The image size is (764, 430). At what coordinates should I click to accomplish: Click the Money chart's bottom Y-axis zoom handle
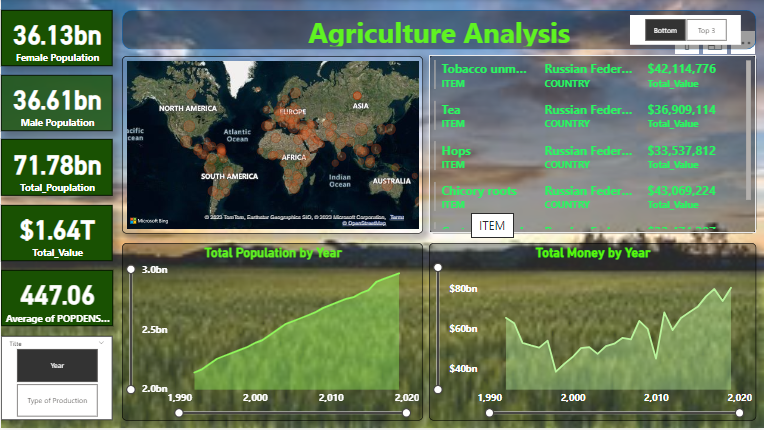click(437, 389)
